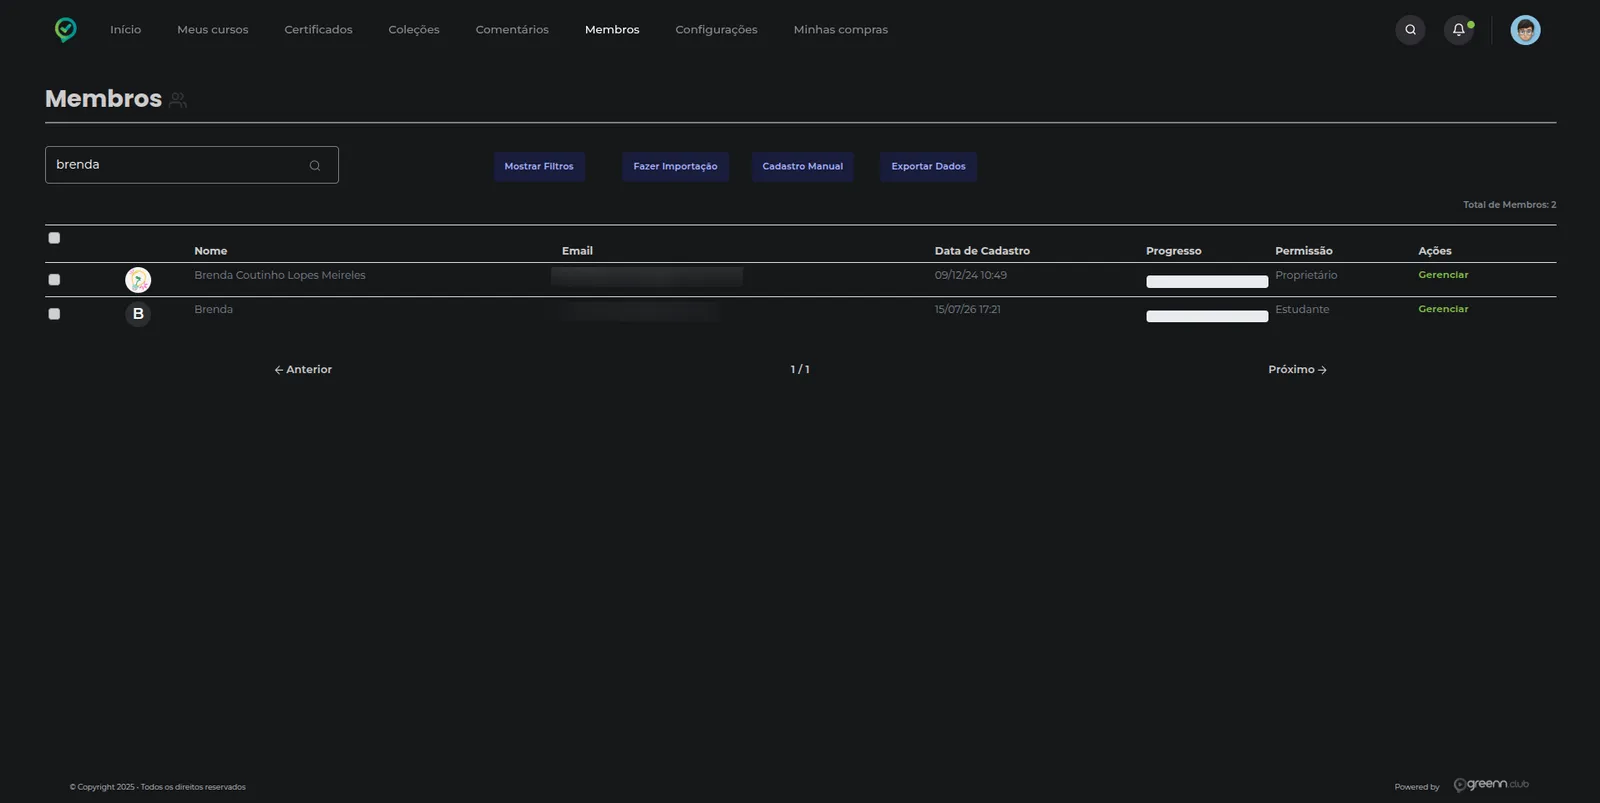Navigate to Coleções

[414, 30]
